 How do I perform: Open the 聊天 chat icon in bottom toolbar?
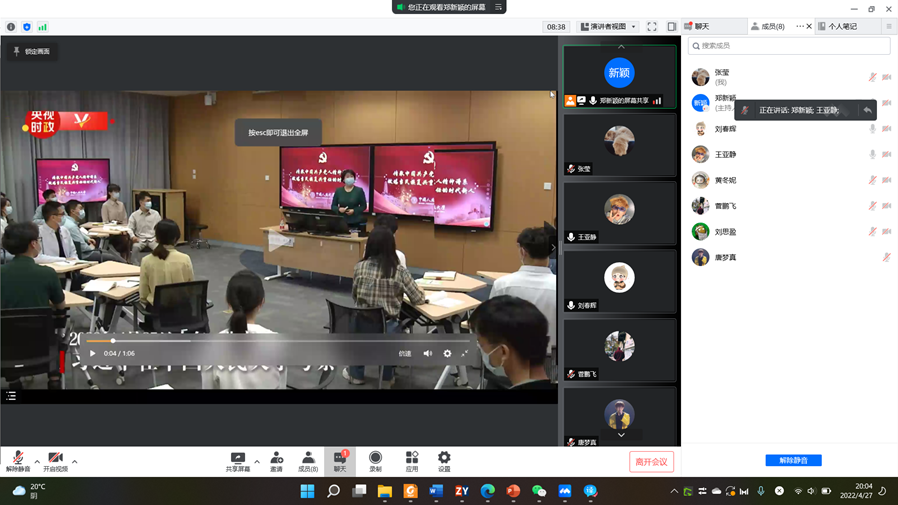point(340,461)
